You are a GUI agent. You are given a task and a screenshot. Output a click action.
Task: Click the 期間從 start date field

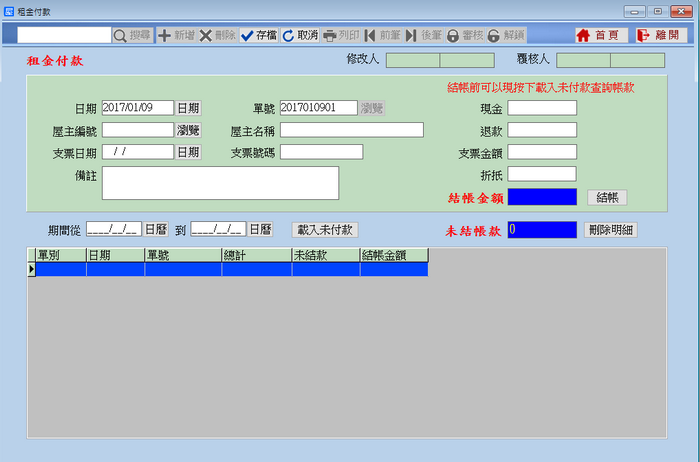(114, 229)
